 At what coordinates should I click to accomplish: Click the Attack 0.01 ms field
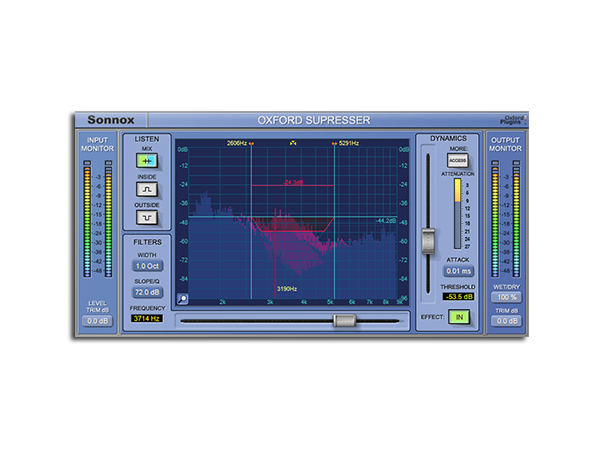[458, 271]
